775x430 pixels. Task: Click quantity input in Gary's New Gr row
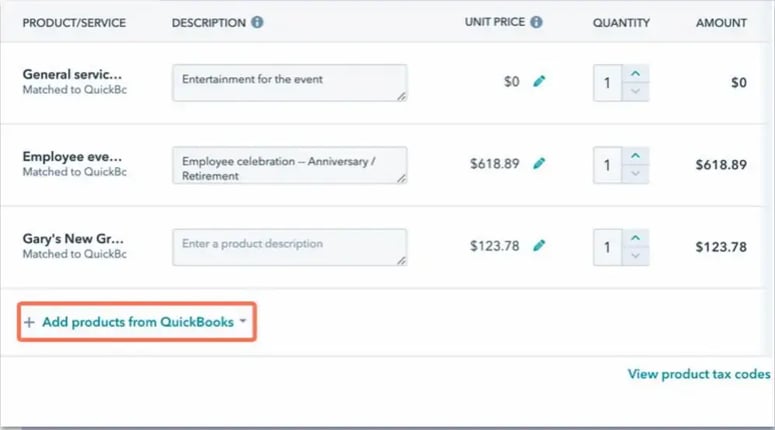[607, 247]
